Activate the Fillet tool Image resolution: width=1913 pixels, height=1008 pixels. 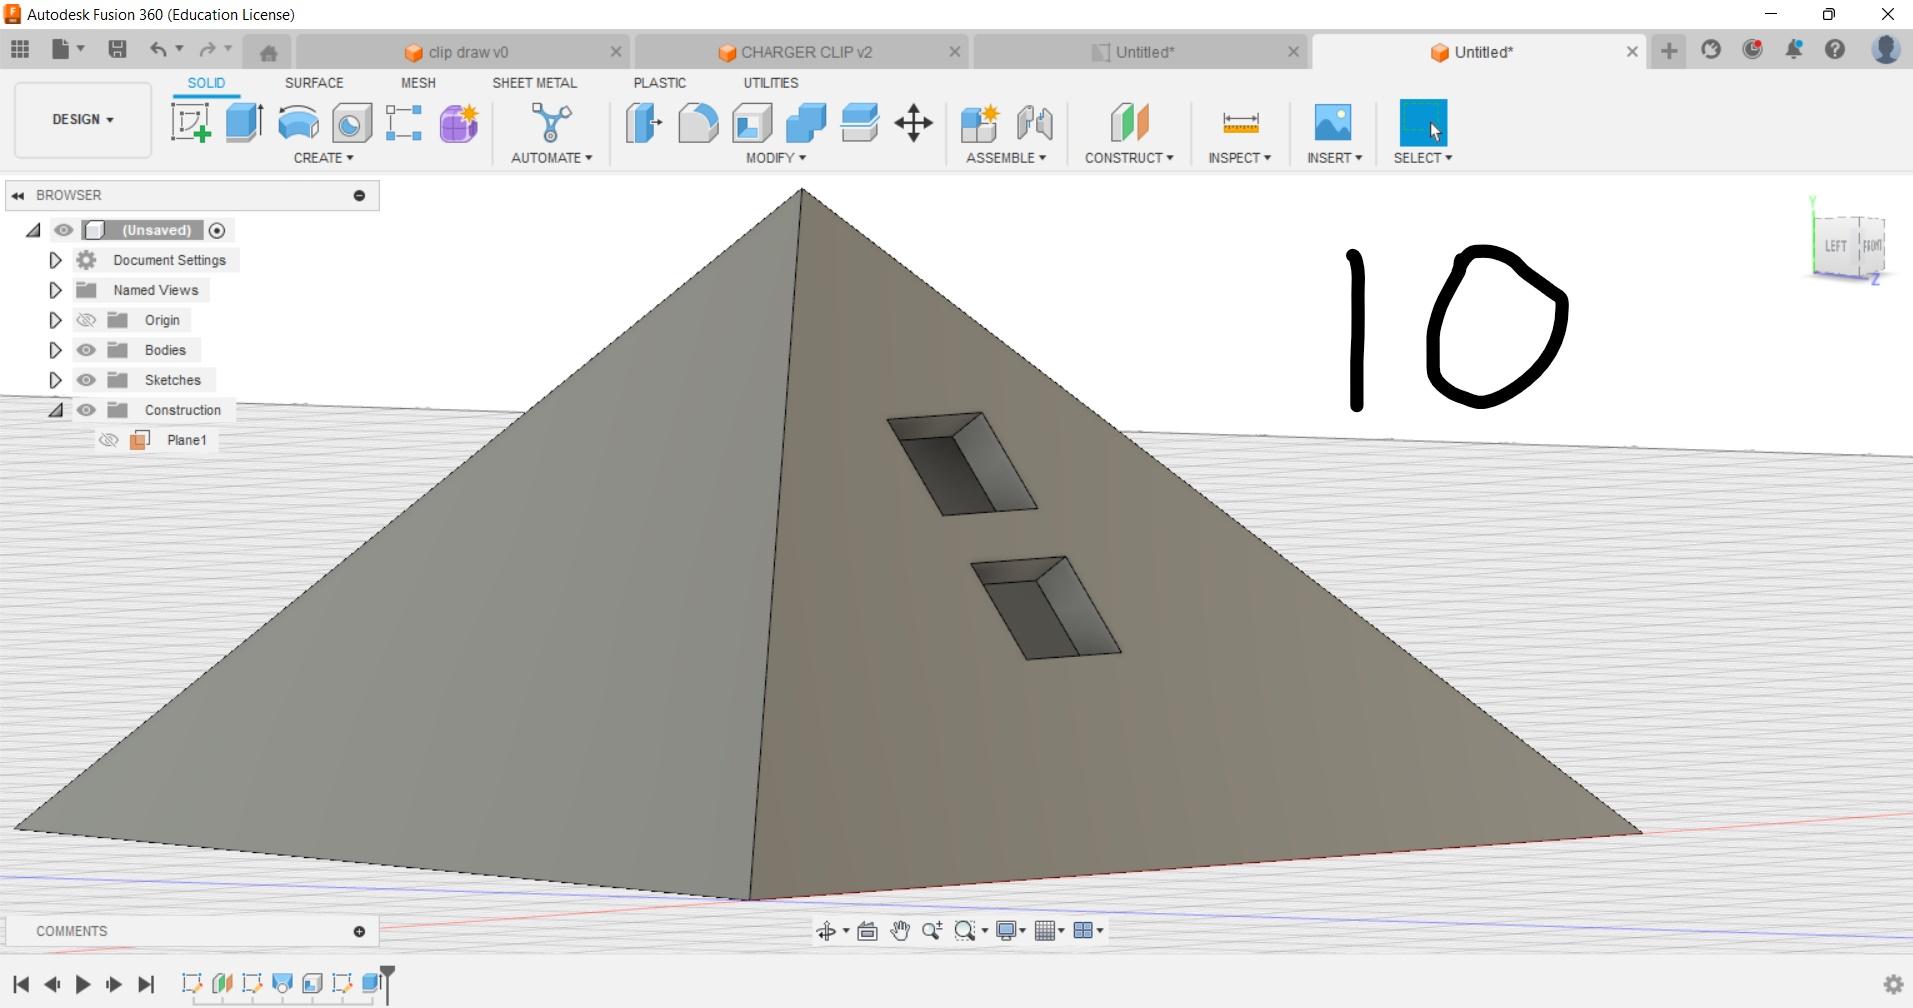(x=698, y=123)
